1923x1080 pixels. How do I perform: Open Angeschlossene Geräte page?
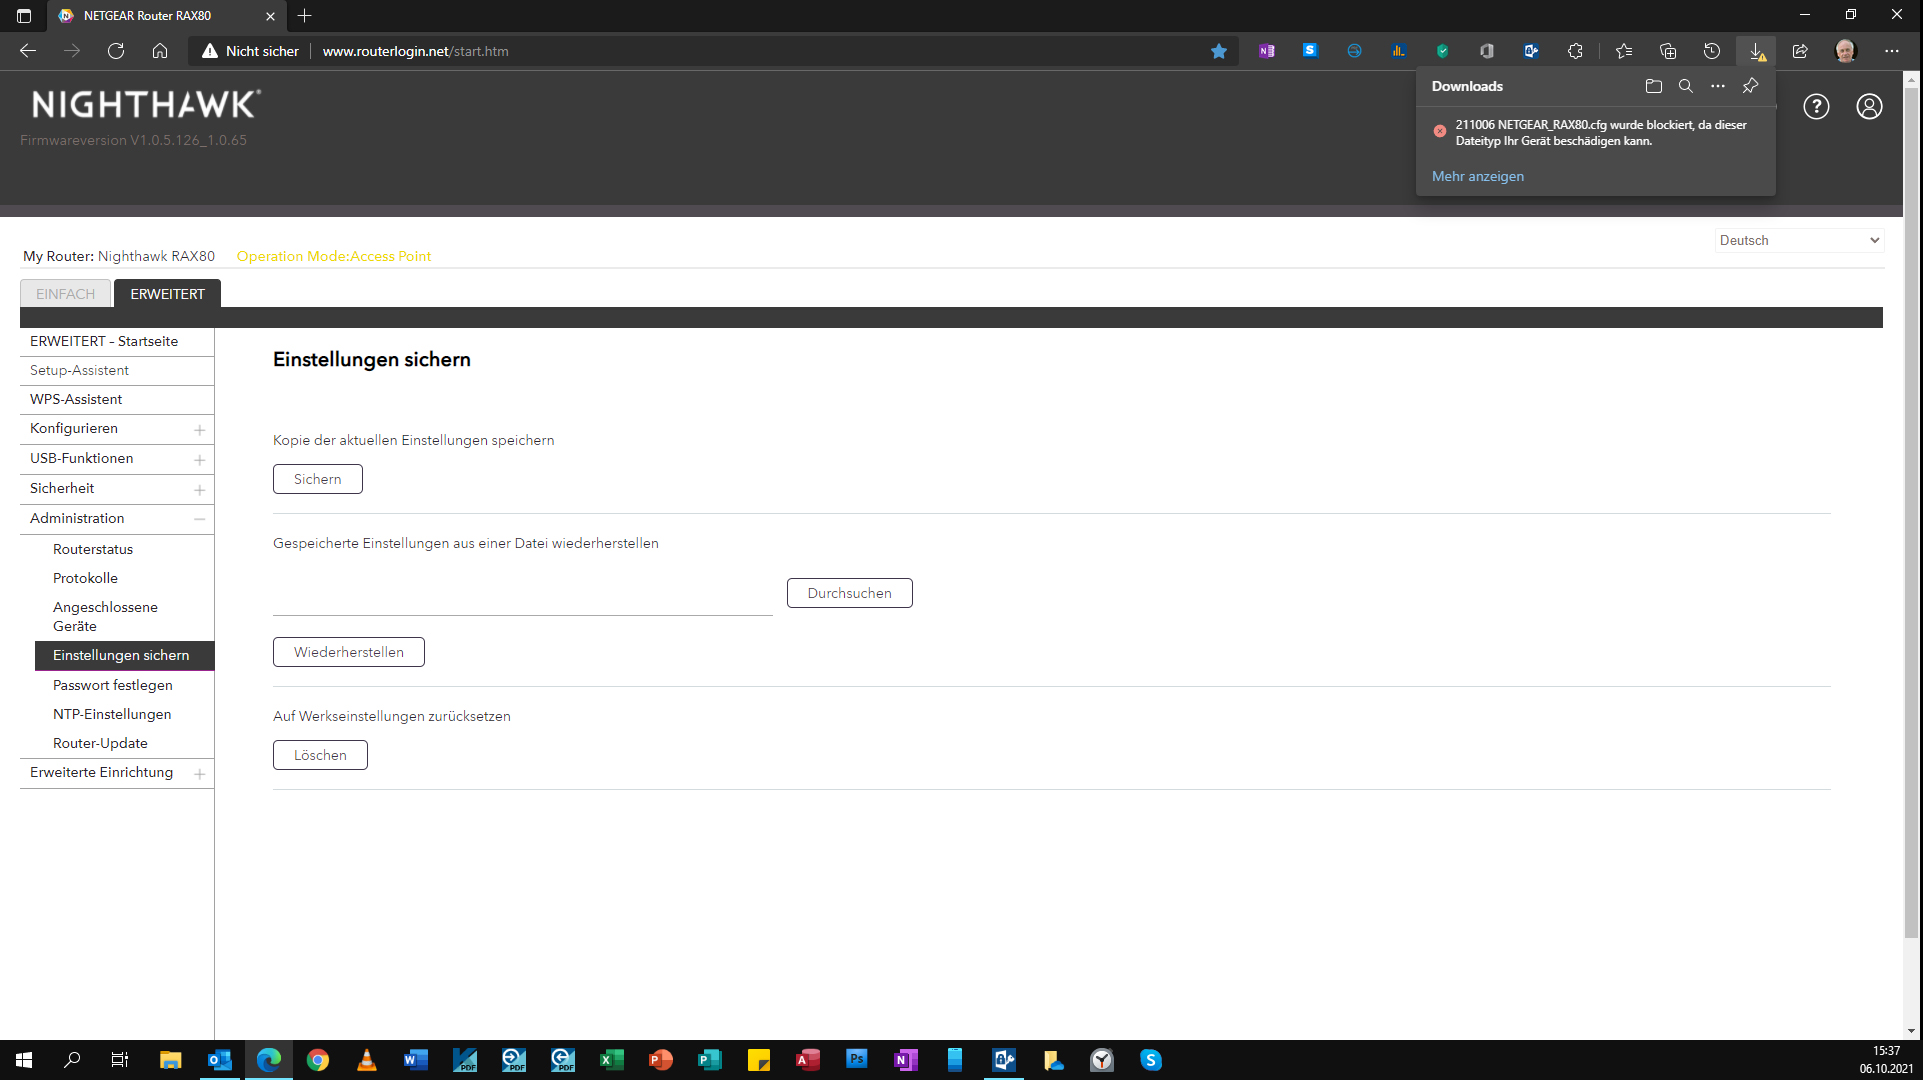coord(105,616)
